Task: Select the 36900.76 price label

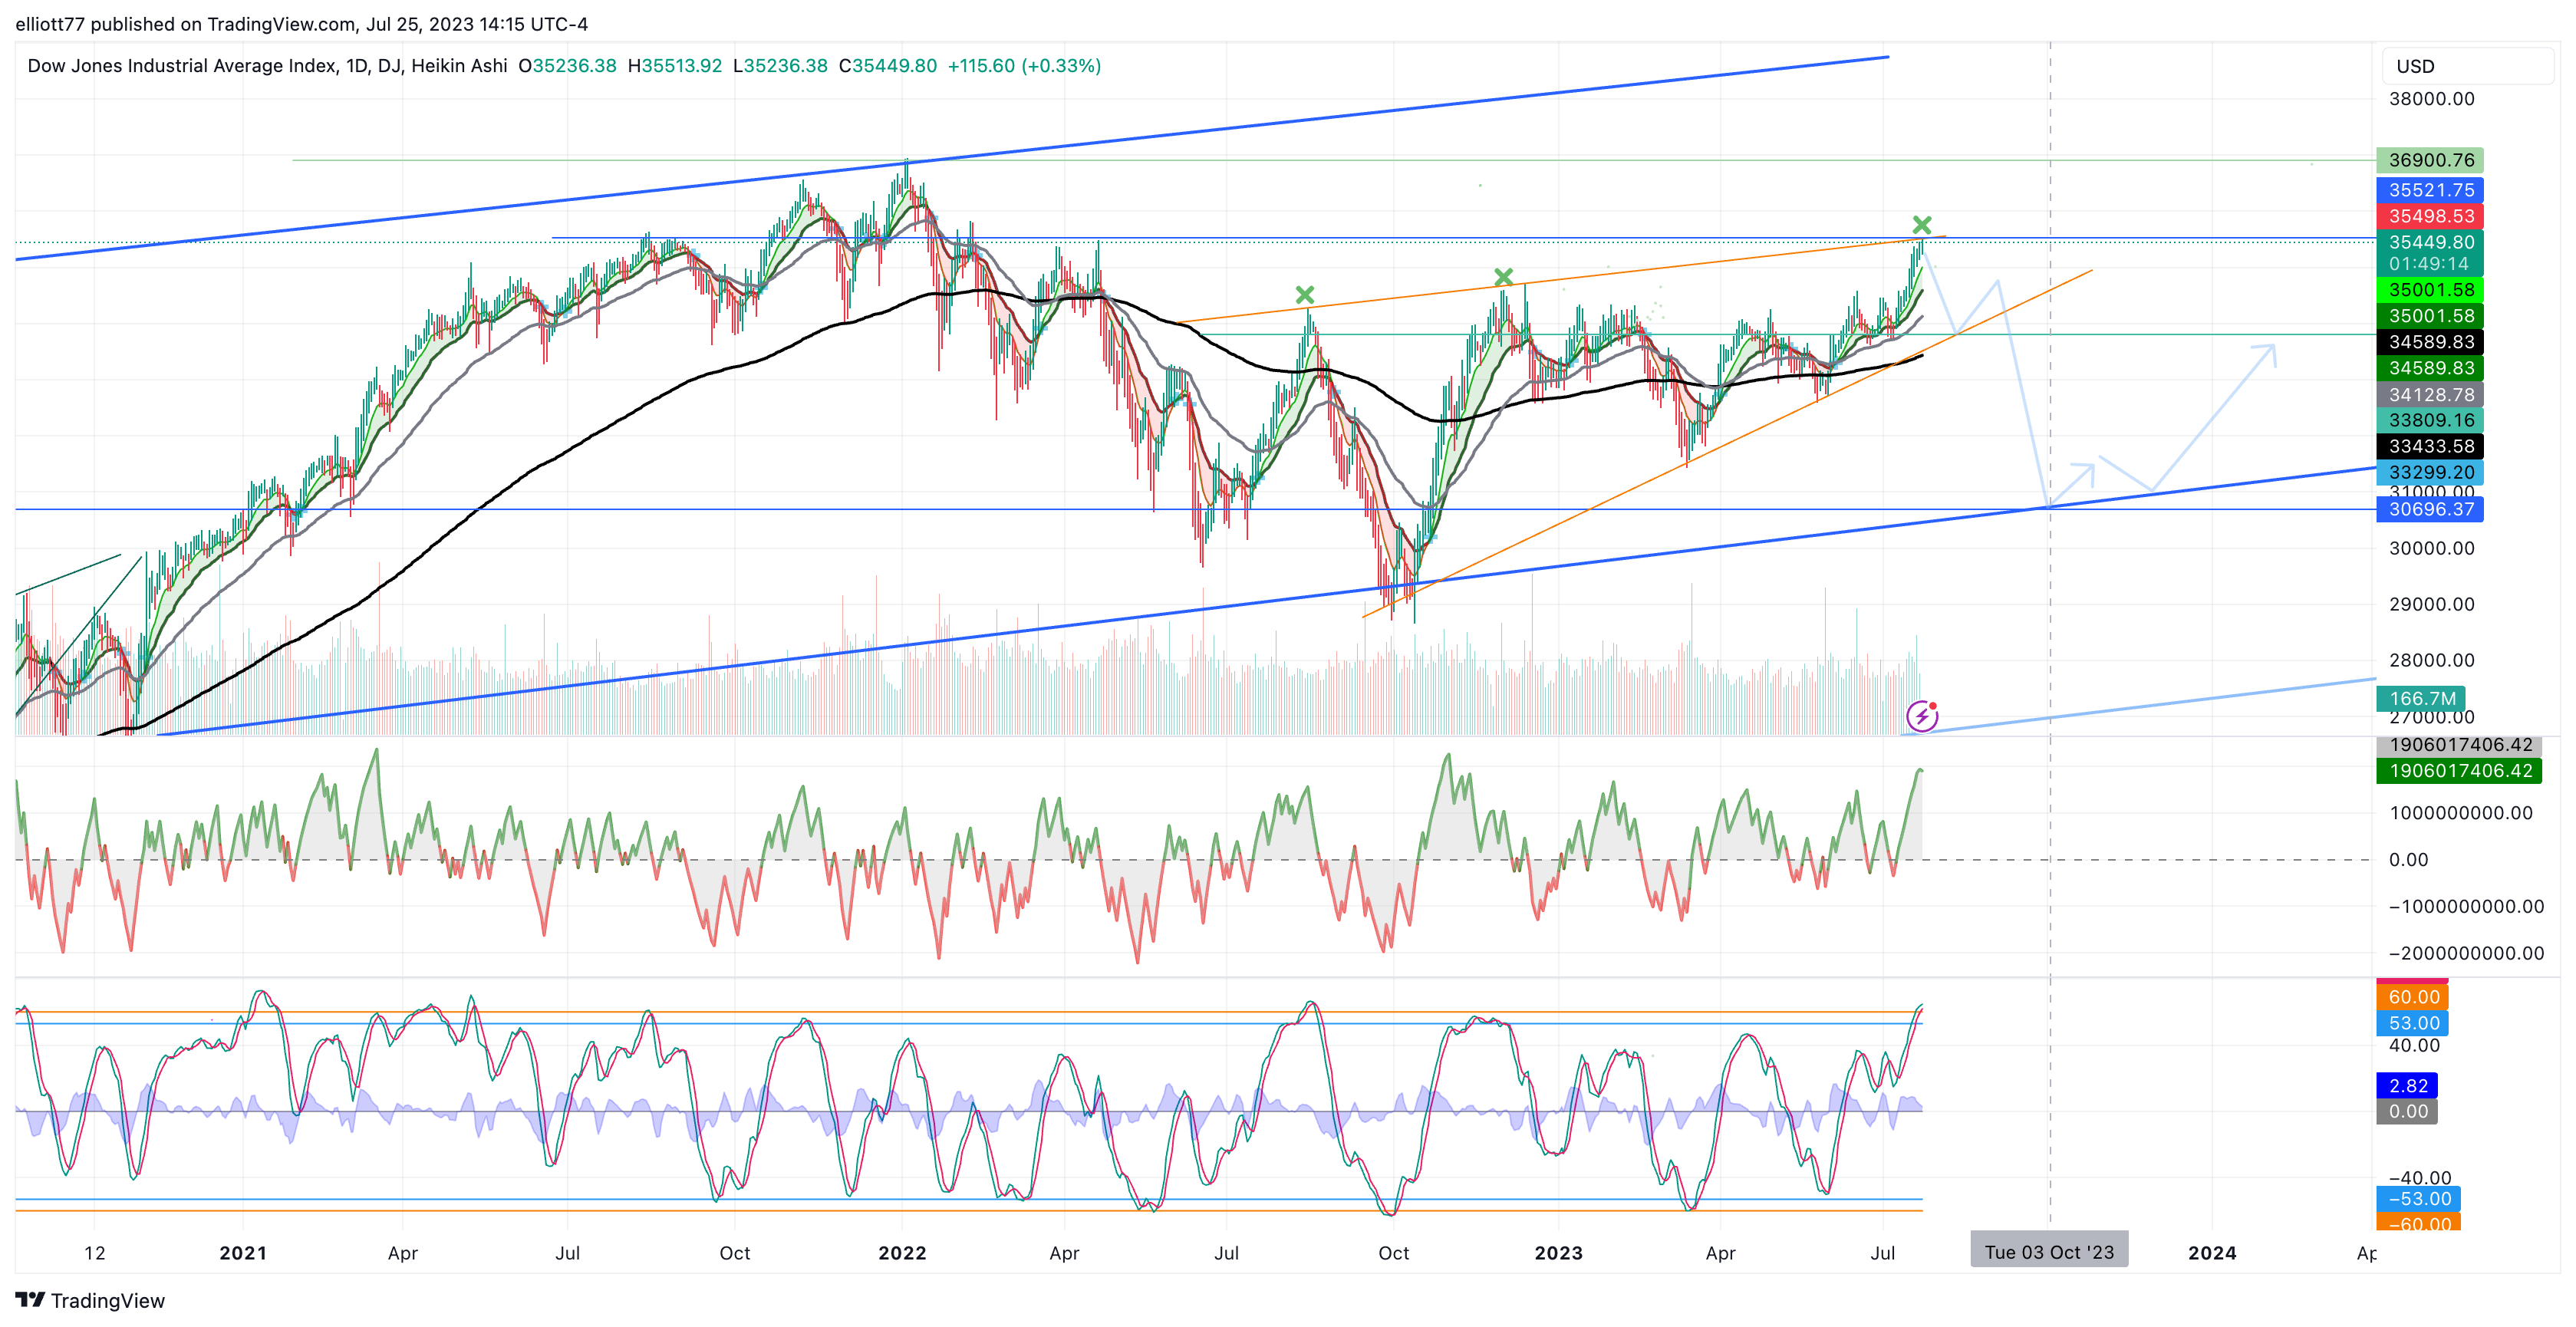Action: (x=2429, y=160)
